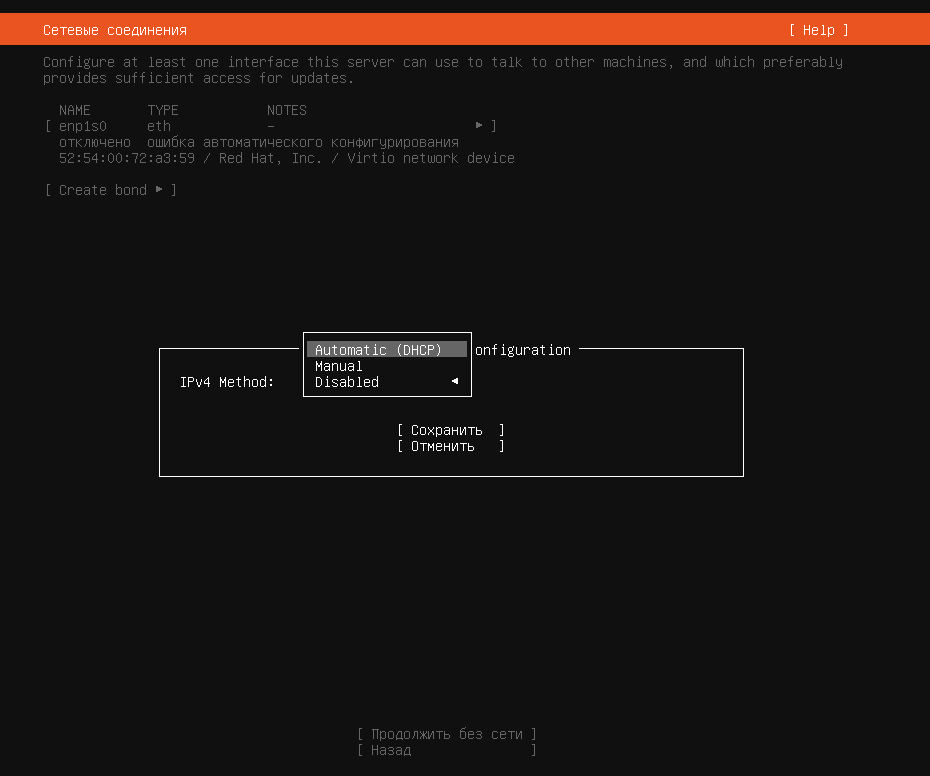Select the enp1s0 network interface row
The width and height of the screenshot is (930, 776).
click(x=270, y=126)
